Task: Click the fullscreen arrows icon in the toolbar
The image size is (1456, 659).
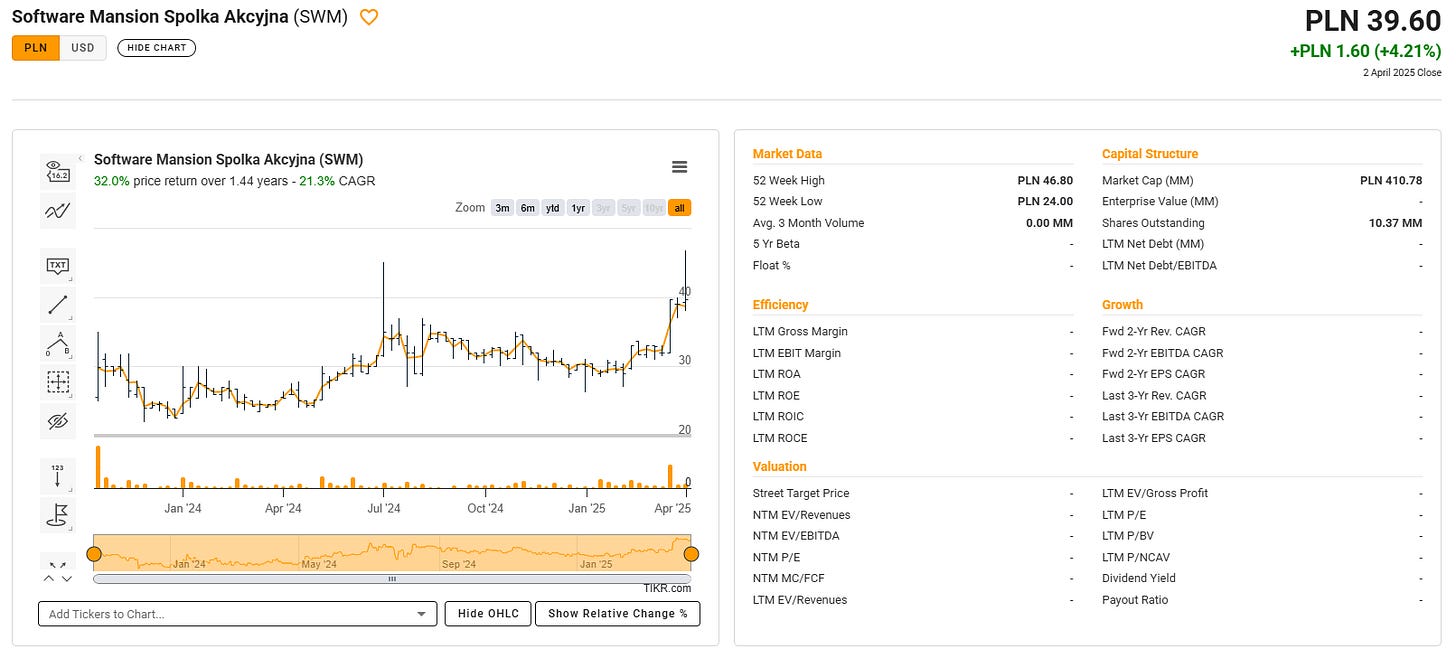Action: tap(58, 566)
